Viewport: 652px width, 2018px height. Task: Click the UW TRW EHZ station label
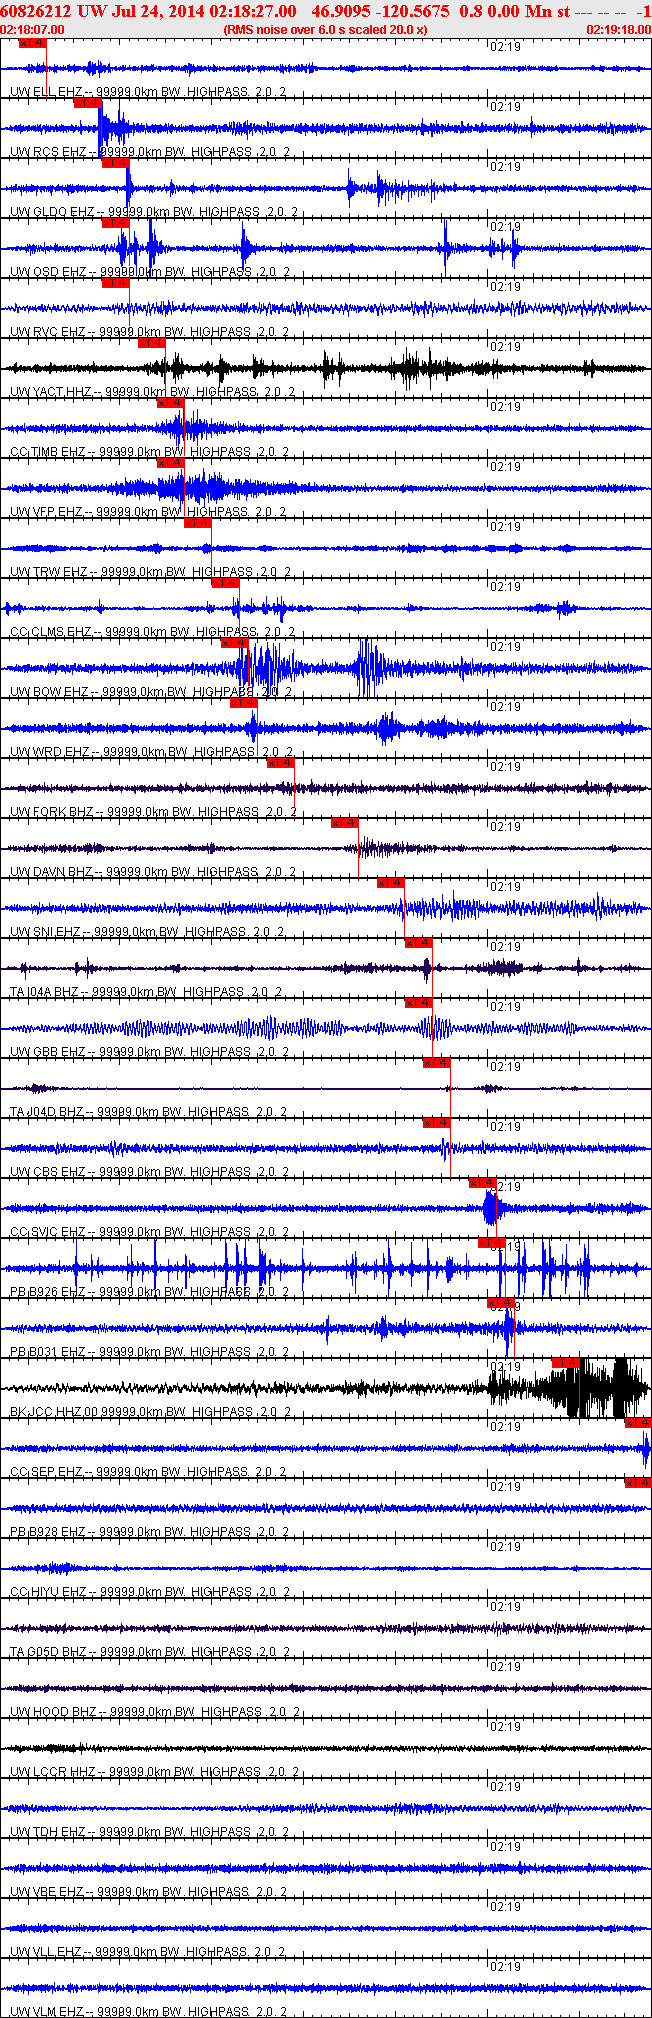click(x=49, y=572)
